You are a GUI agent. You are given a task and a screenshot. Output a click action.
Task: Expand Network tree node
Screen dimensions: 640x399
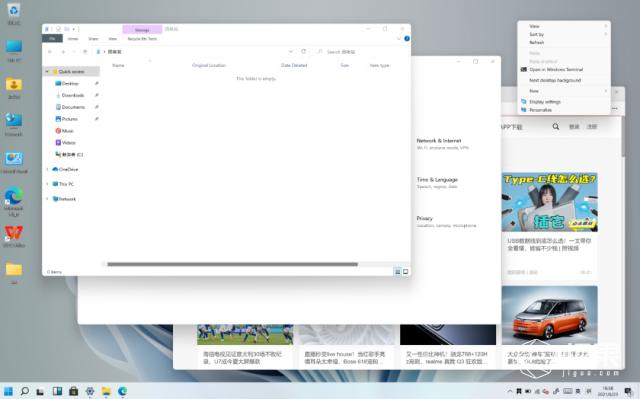(x=47, y=199)
